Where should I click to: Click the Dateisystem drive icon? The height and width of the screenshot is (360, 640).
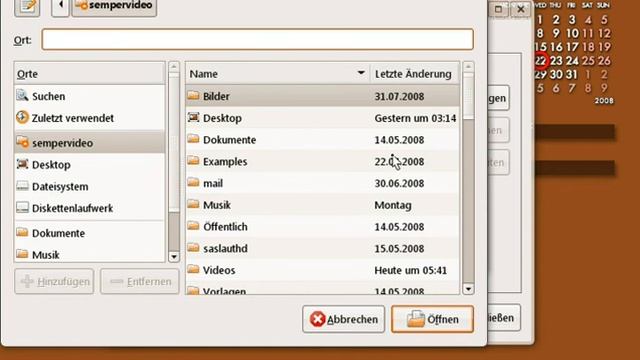tap(22, 186)
